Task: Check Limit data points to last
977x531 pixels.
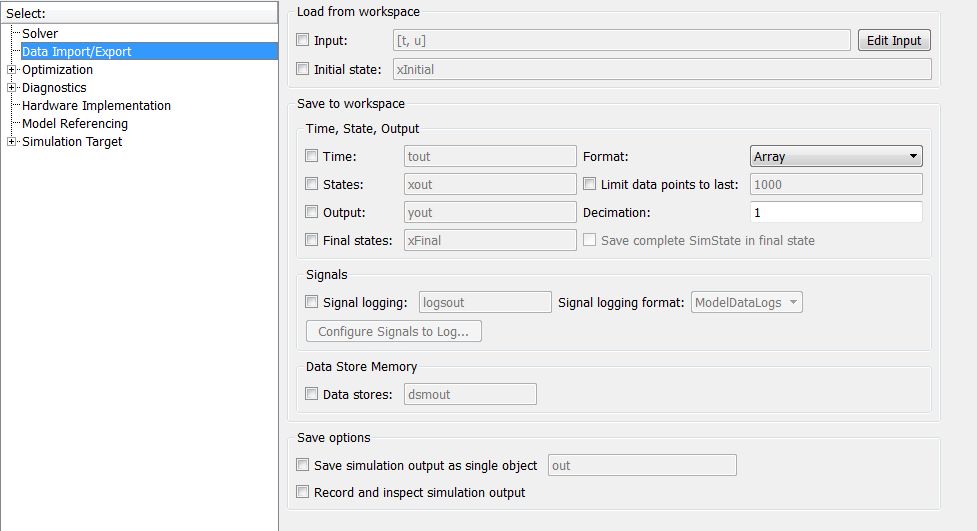Action: 590,185
